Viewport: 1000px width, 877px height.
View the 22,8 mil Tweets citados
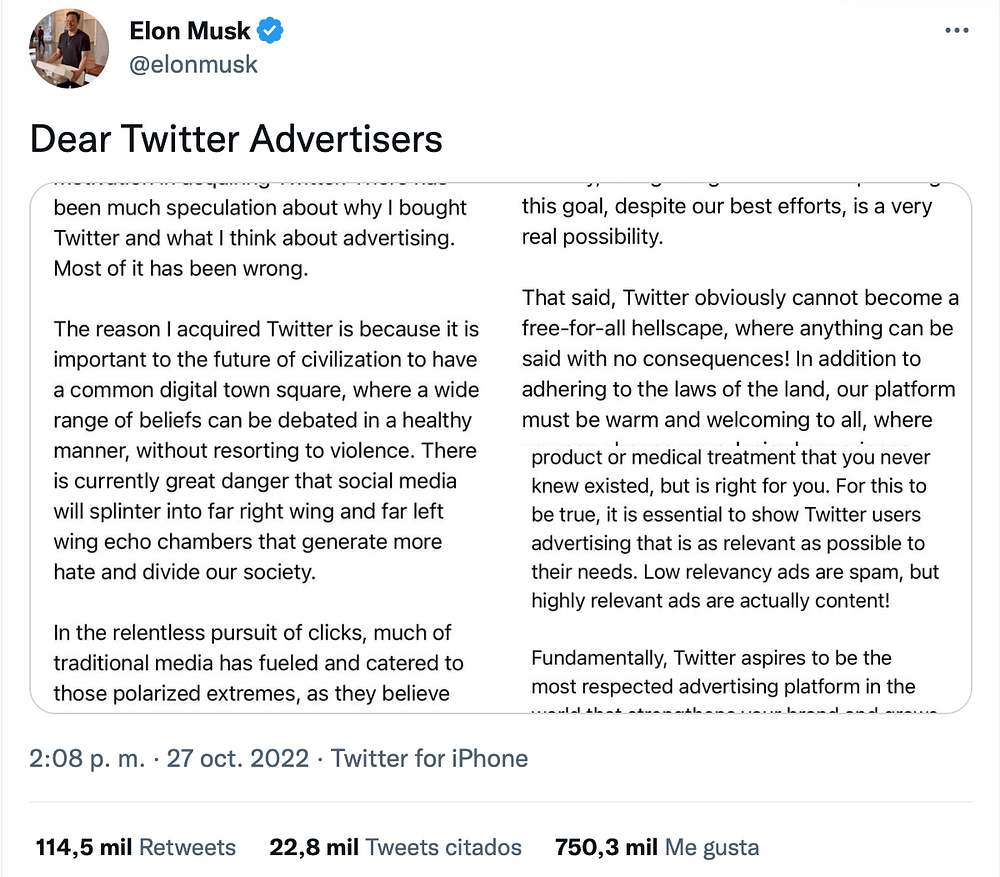395,847
